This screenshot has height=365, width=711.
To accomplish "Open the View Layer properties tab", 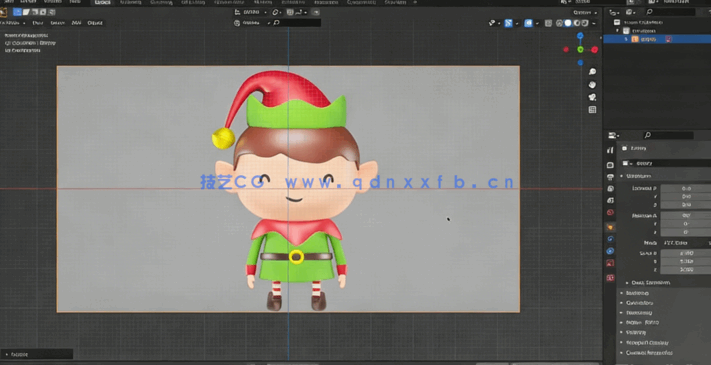I will coord(610,189).
